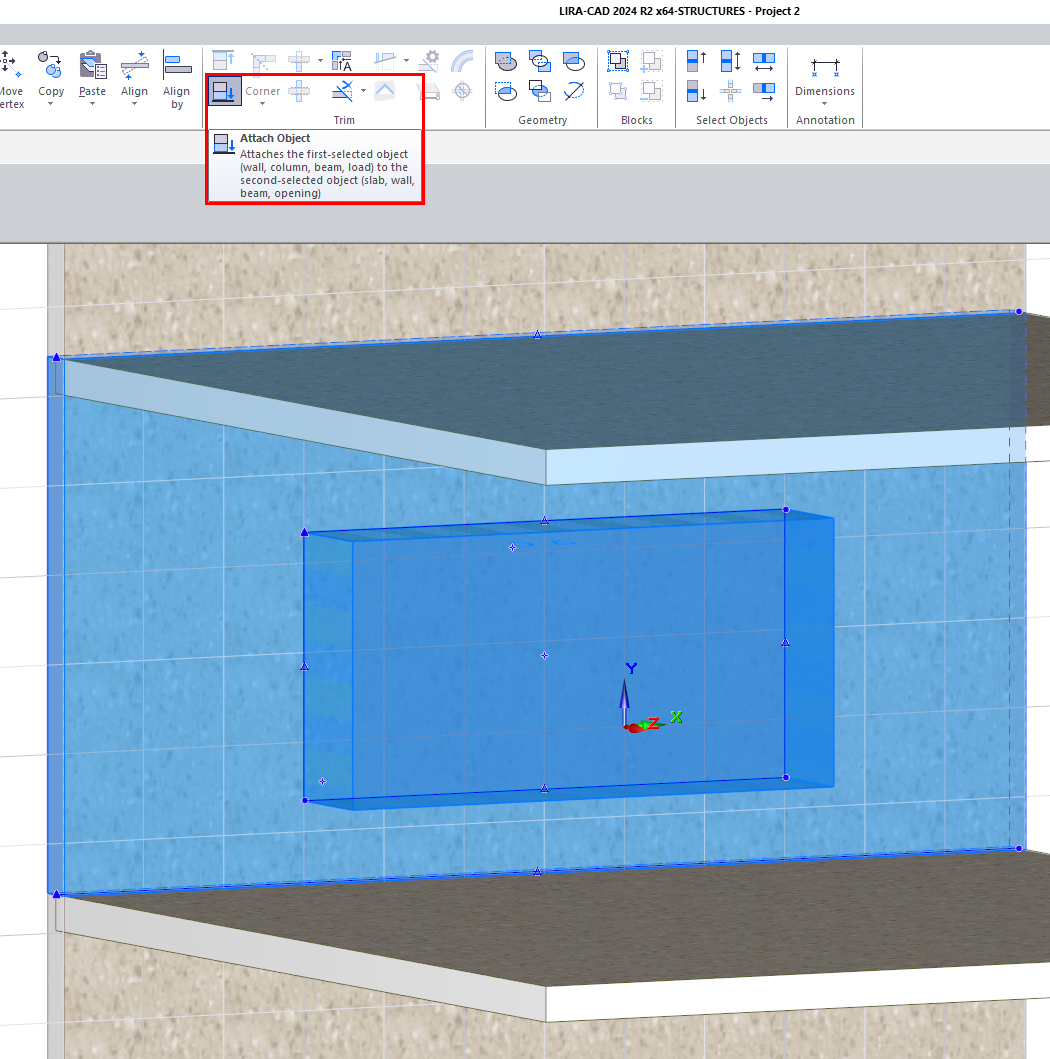Image resolution: width=1050 pixels, height=1059 pixels.
Task: Expand the Corner dropdown
Action: [263, 104]
